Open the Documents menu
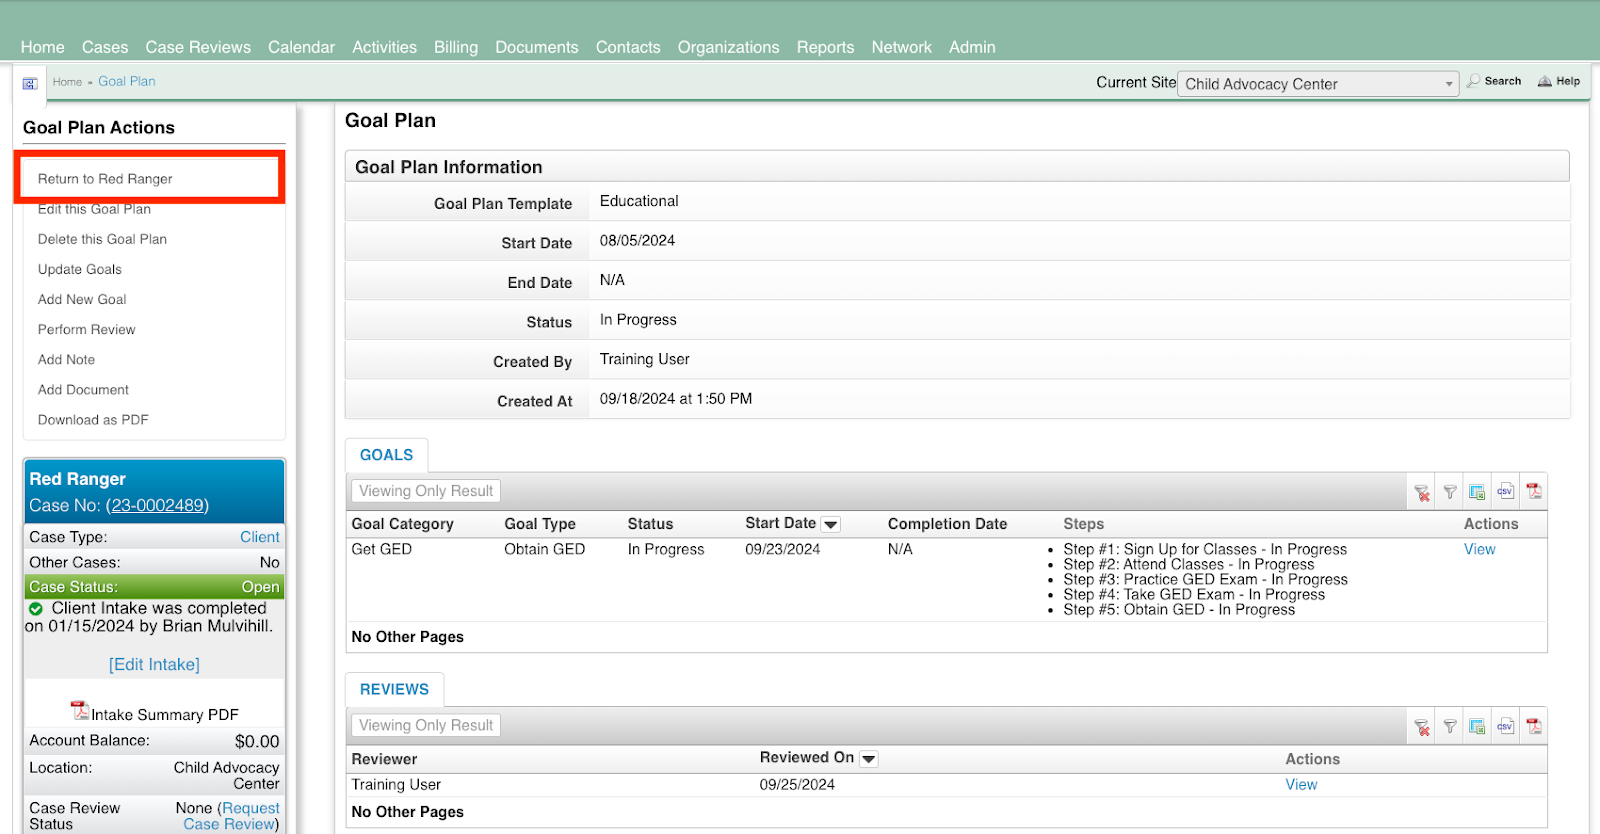This screenshot has width=1600, height=834. [x=537, y=47]
